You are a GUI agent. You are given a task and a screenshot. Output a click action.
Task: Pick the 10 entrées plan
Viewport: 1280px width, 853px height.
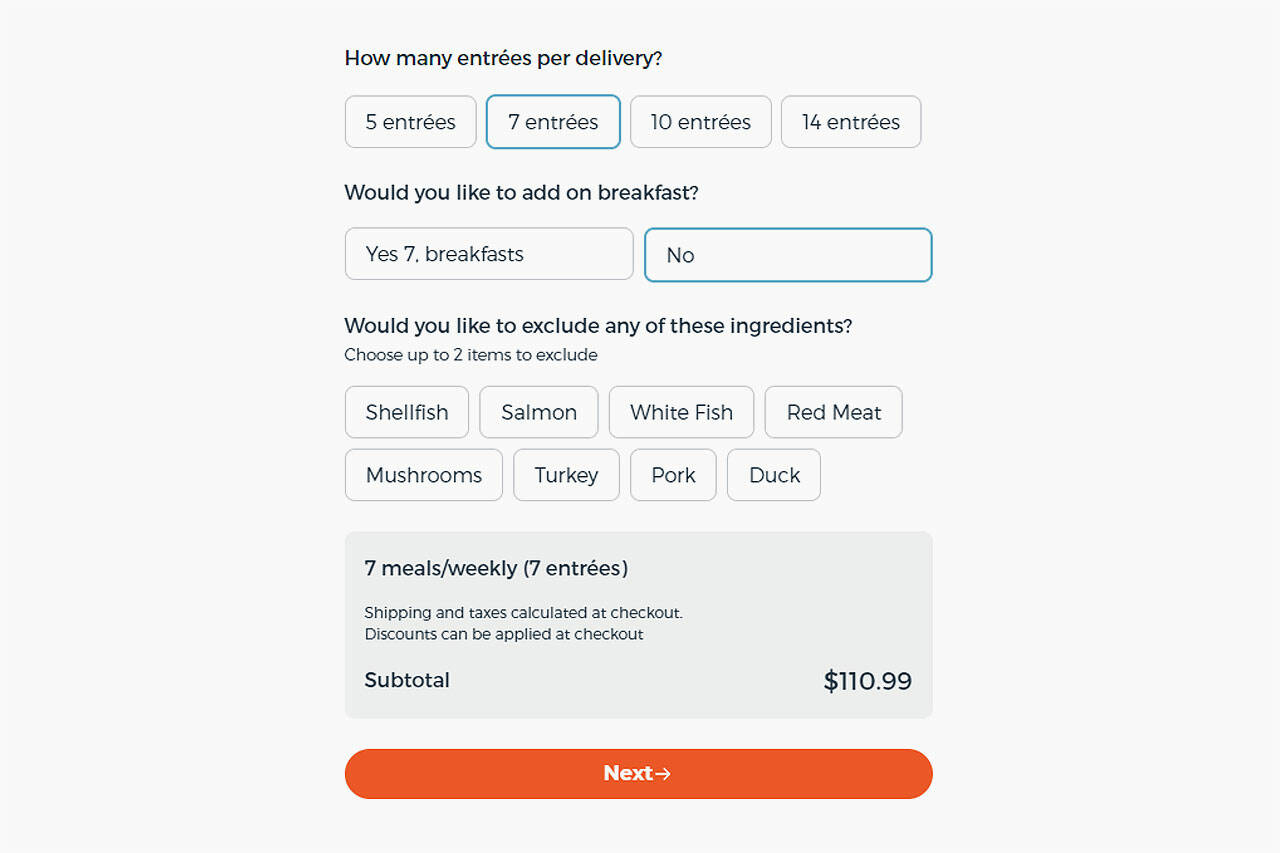tap(700, 122)
